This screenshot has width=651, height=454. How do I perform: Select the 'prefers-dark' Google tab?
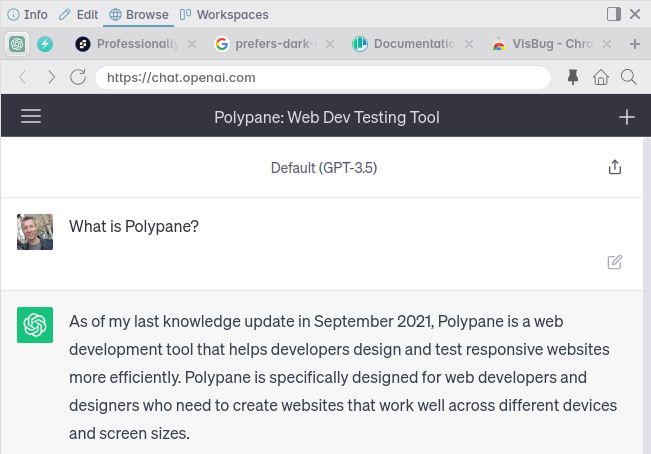262,44
